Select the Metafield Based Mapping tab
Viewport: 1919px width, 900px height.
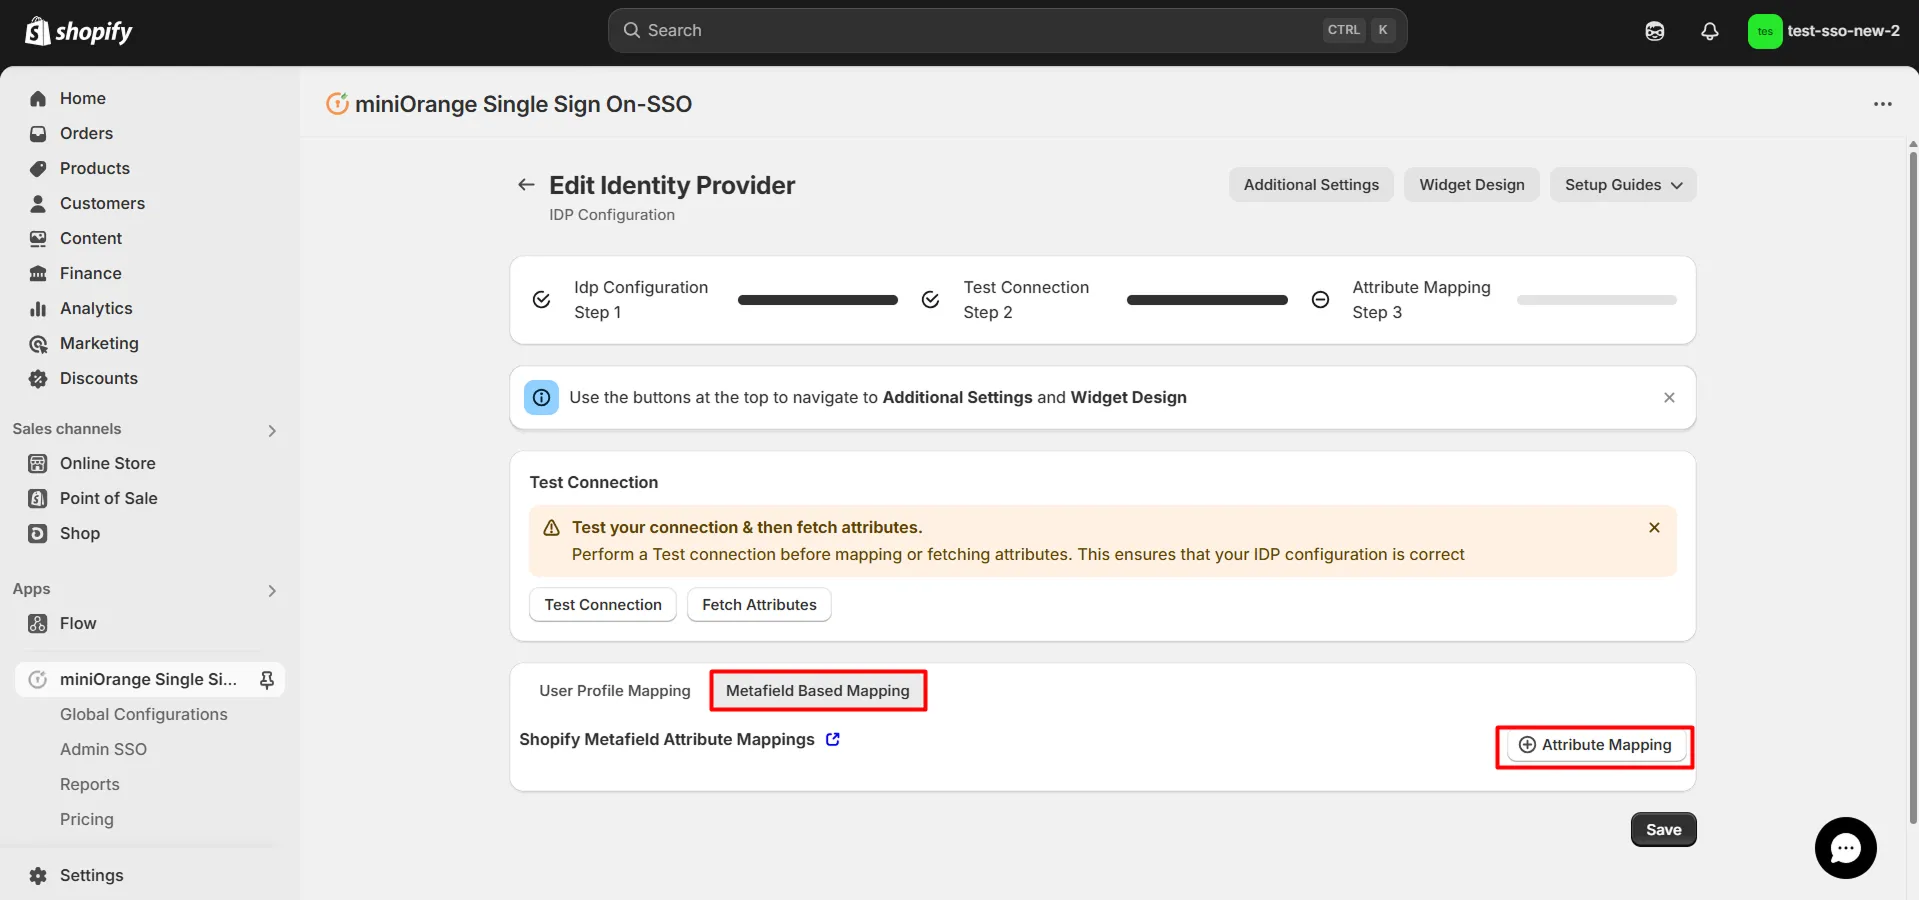818,691
